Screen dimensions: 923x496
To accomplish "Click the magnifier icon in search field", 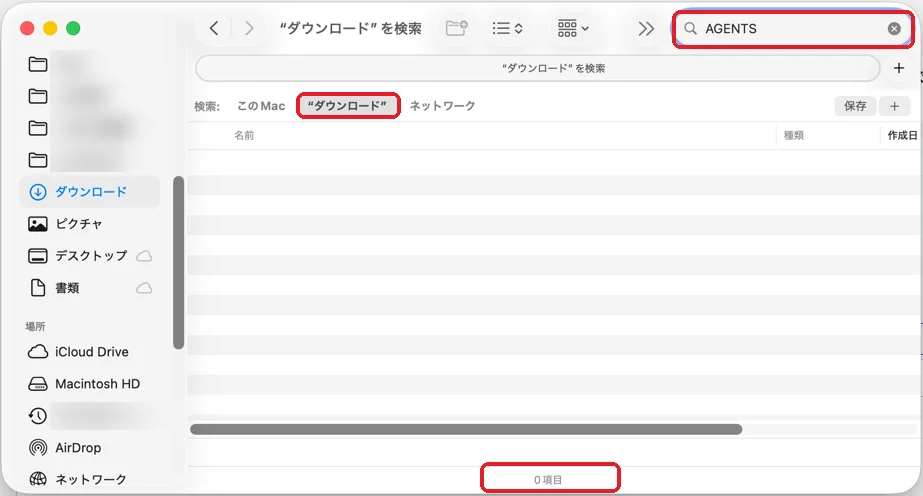I will [690, 28].
